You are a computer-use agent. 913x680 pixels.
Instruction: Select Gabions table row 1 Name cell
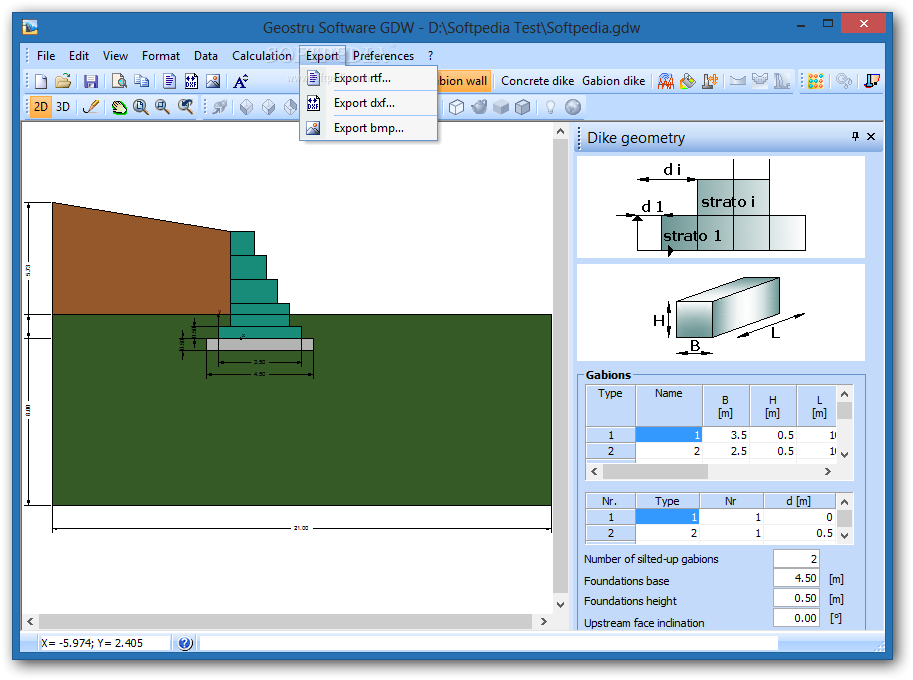click(668, 435)
